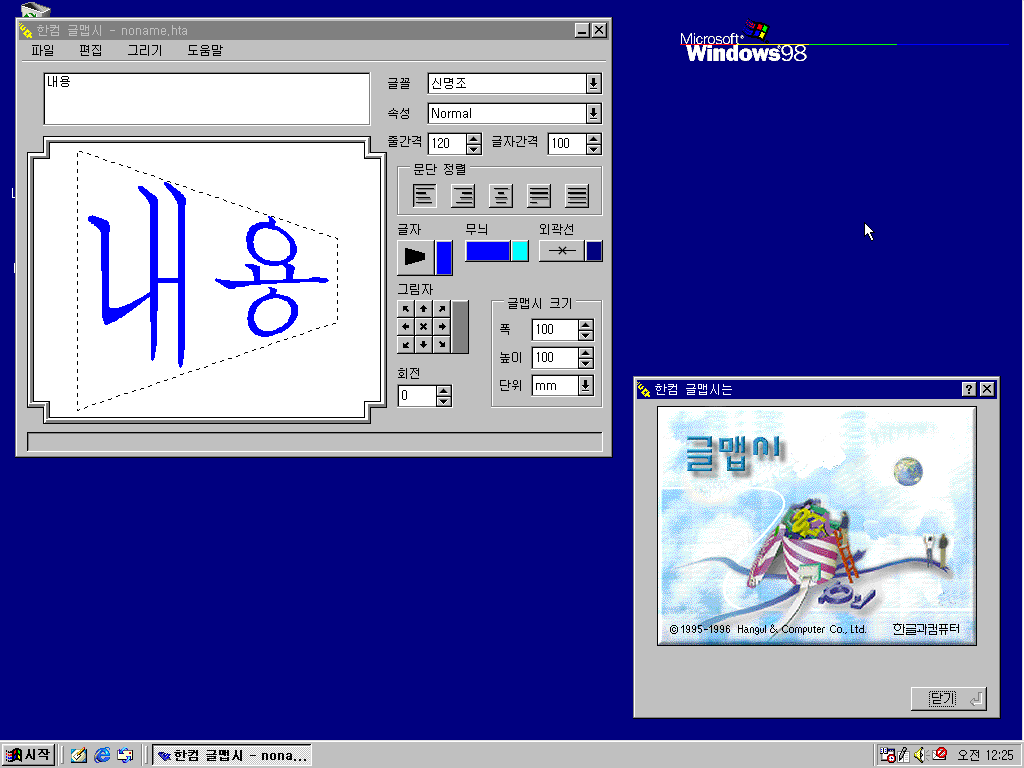Set shadow direction to lower-left
This screenshot has height=768, width=1024.
click(406, 344)
